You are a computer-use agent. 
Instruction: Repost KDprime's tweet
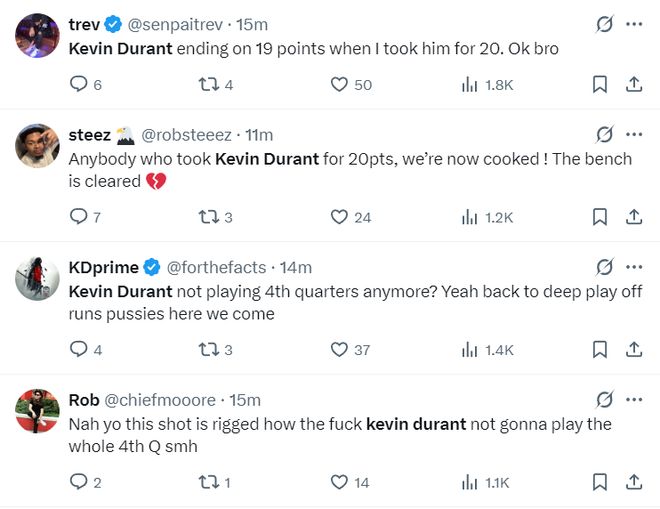(x=209, y=350)
